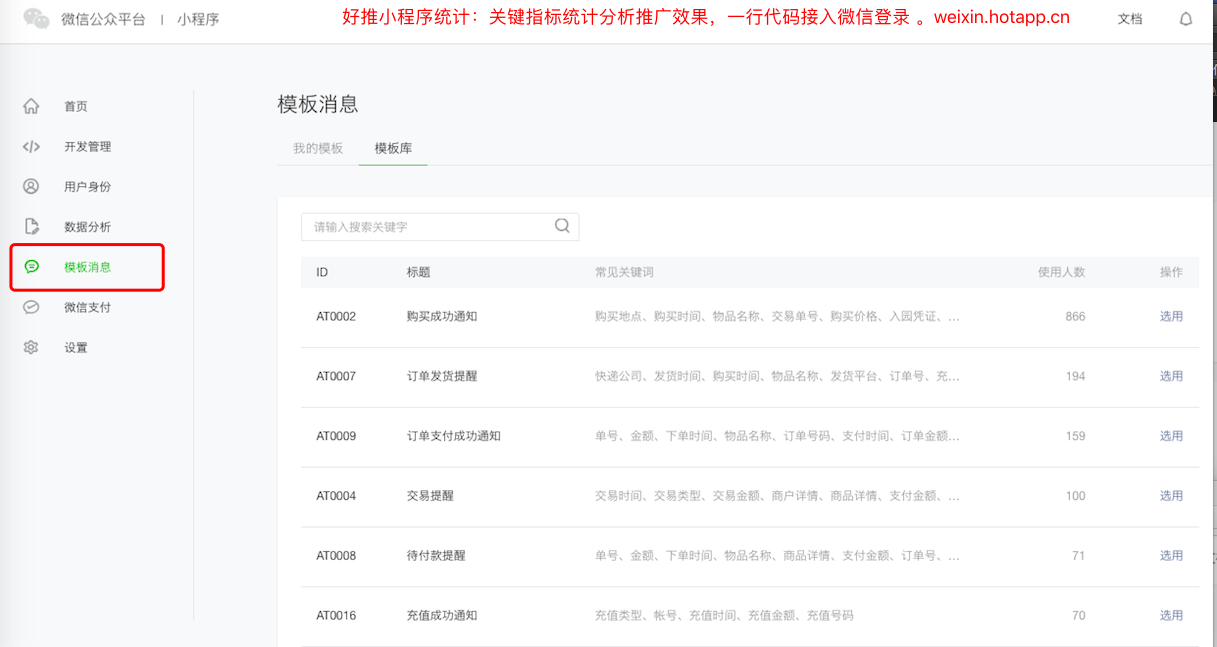1217x647 pixels.
Task: Click the 标题 column header
Action: [x=418, y=272]
